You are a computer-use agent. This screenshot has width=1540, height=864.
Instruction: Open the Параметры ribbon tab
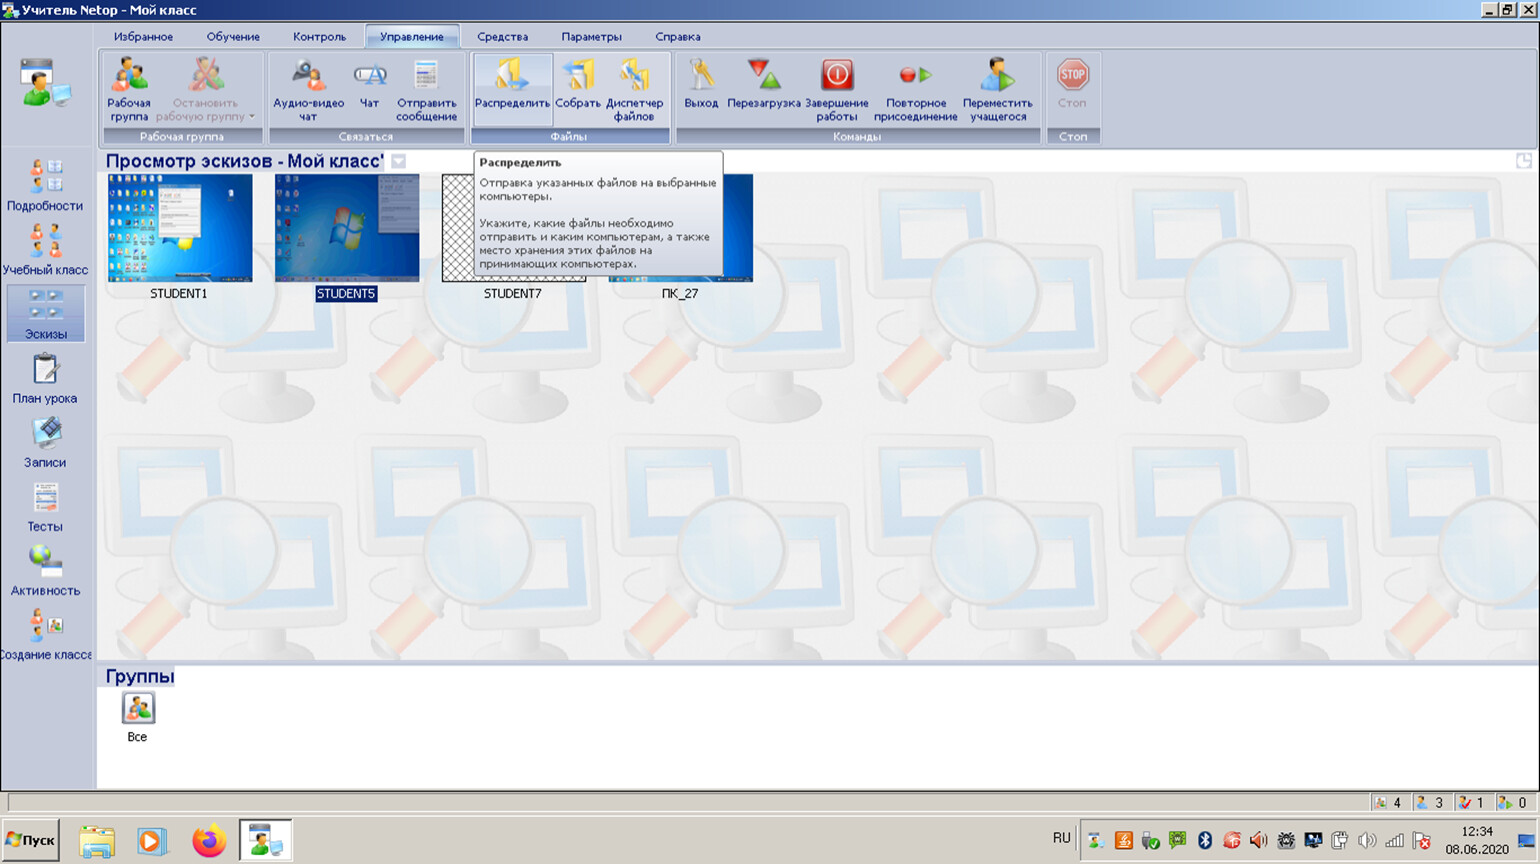tap(591, 37)
